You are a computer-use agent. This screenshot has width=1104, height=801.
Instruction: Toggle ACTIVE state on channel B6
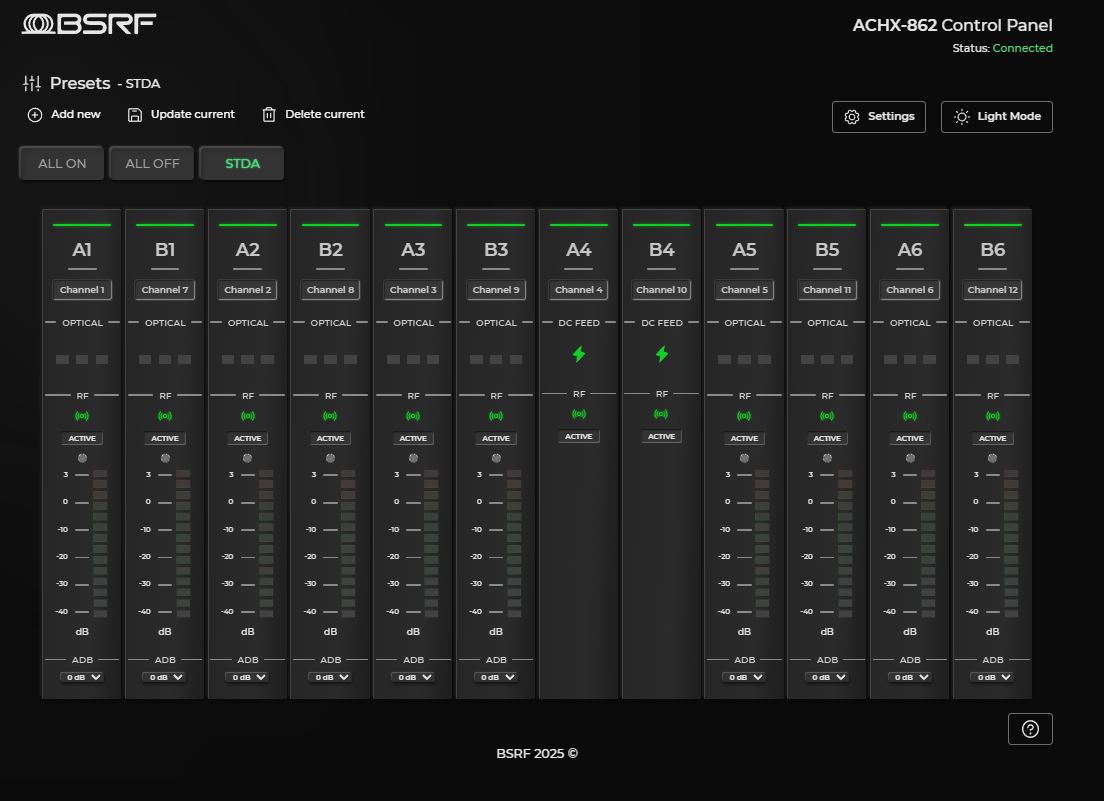[x=993, y=439]
